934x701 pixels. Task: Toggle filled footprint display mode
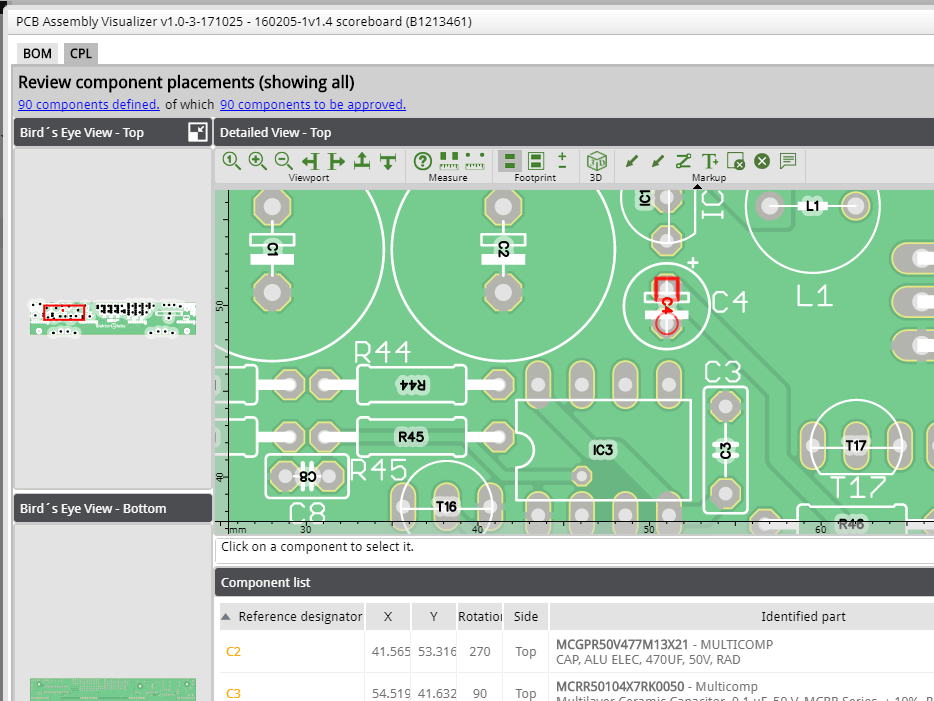pos(510,160)
